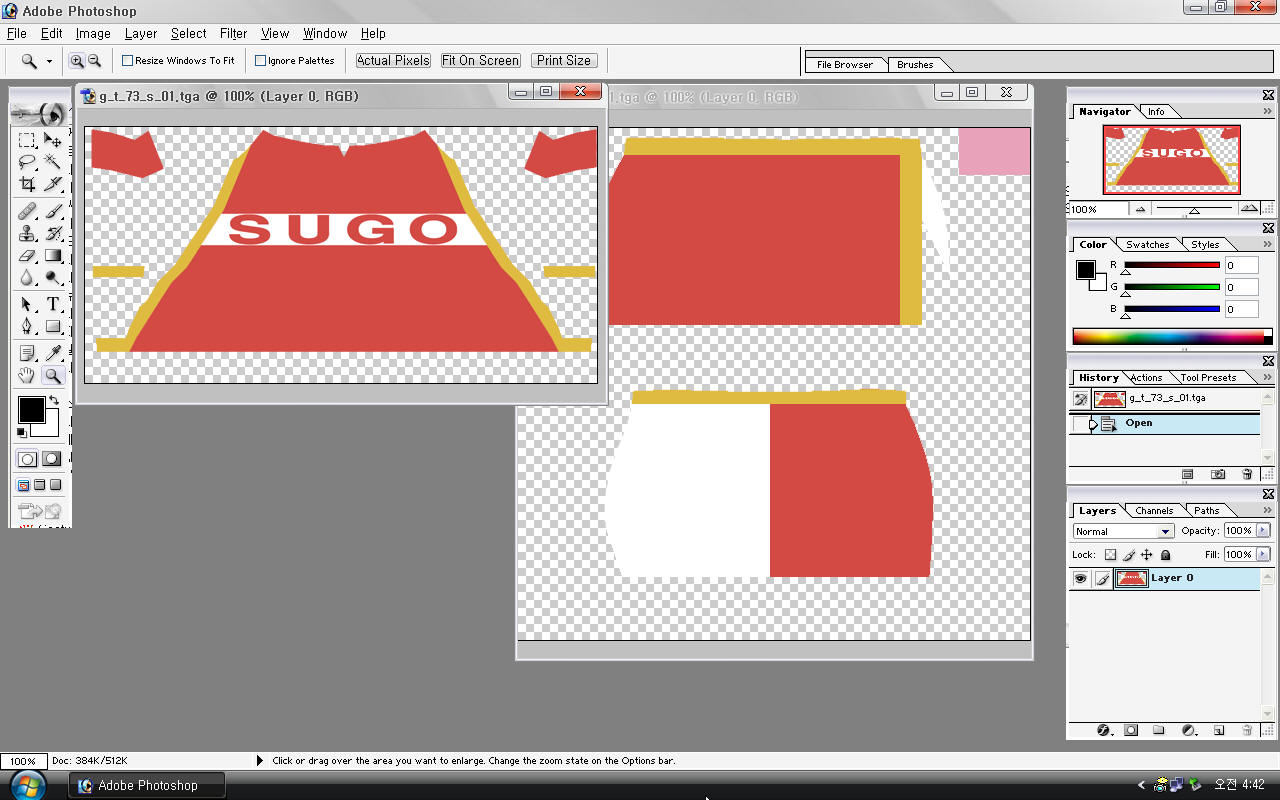
Task: Select the Hand tool
Action: click(28, 376)
